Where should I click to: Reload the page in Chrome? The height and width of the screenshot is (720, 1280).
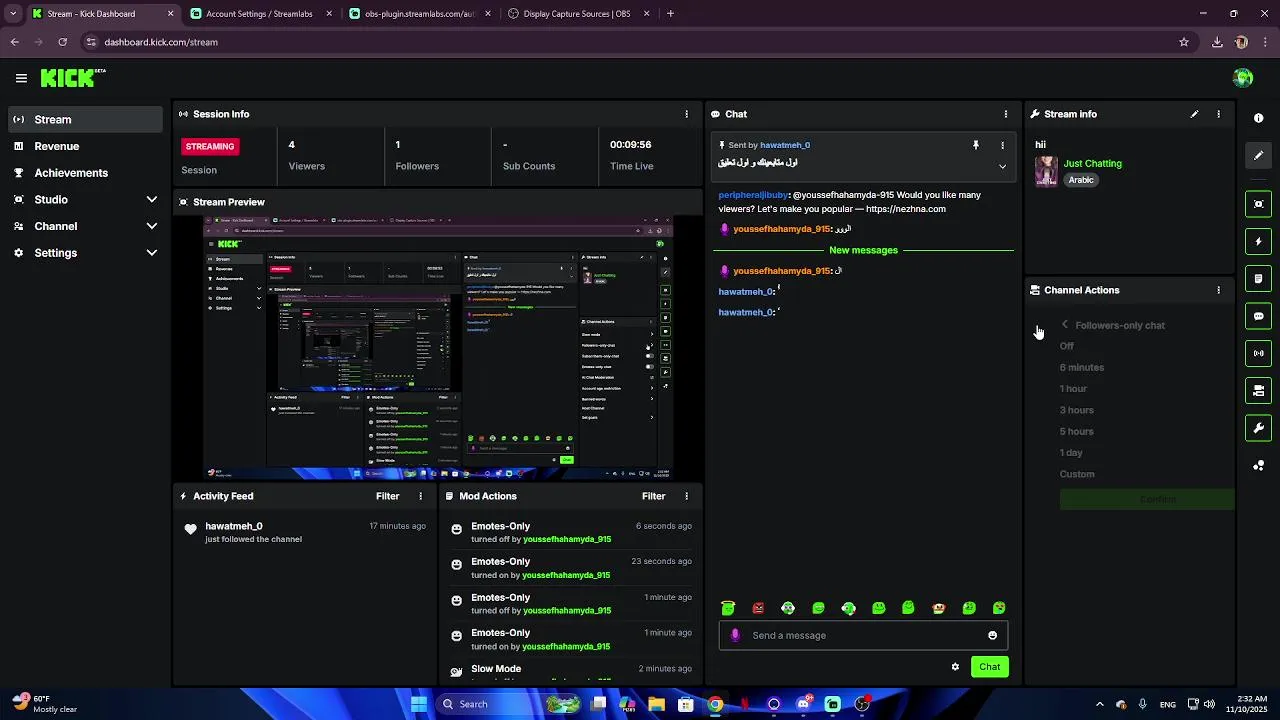coord(62,42)
